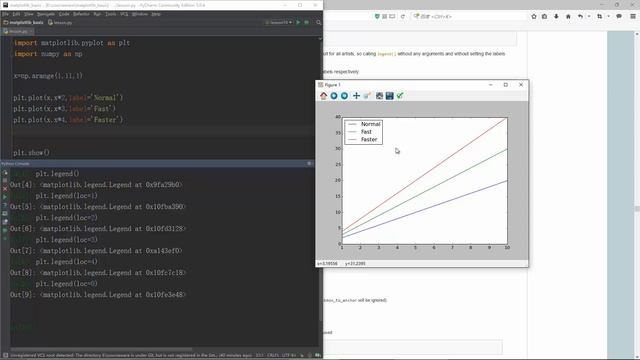The height and width of the screenshot is (360, 640).
Task: Open the Edit menu in PyCharm
Action: [16, 14]
